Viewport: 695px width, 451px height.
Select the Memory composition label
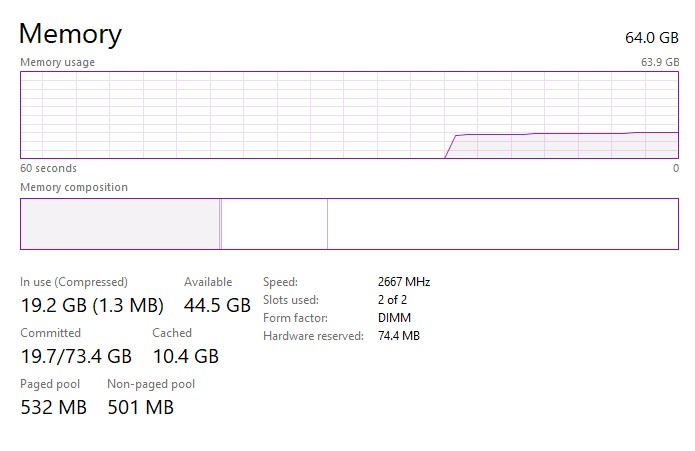[74, 187]
